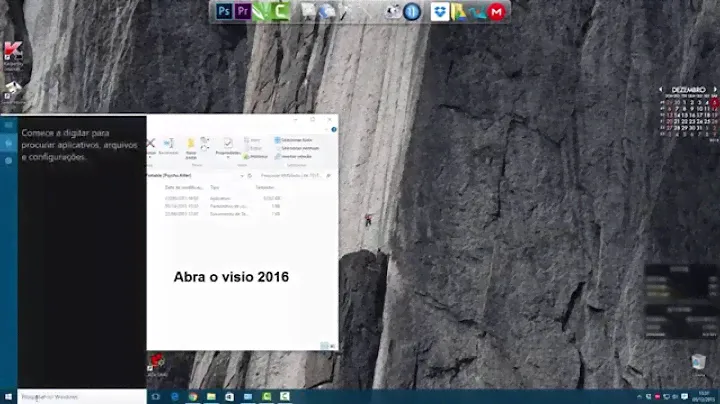Open the Recycle Bin on desktop

coord(697,362)
